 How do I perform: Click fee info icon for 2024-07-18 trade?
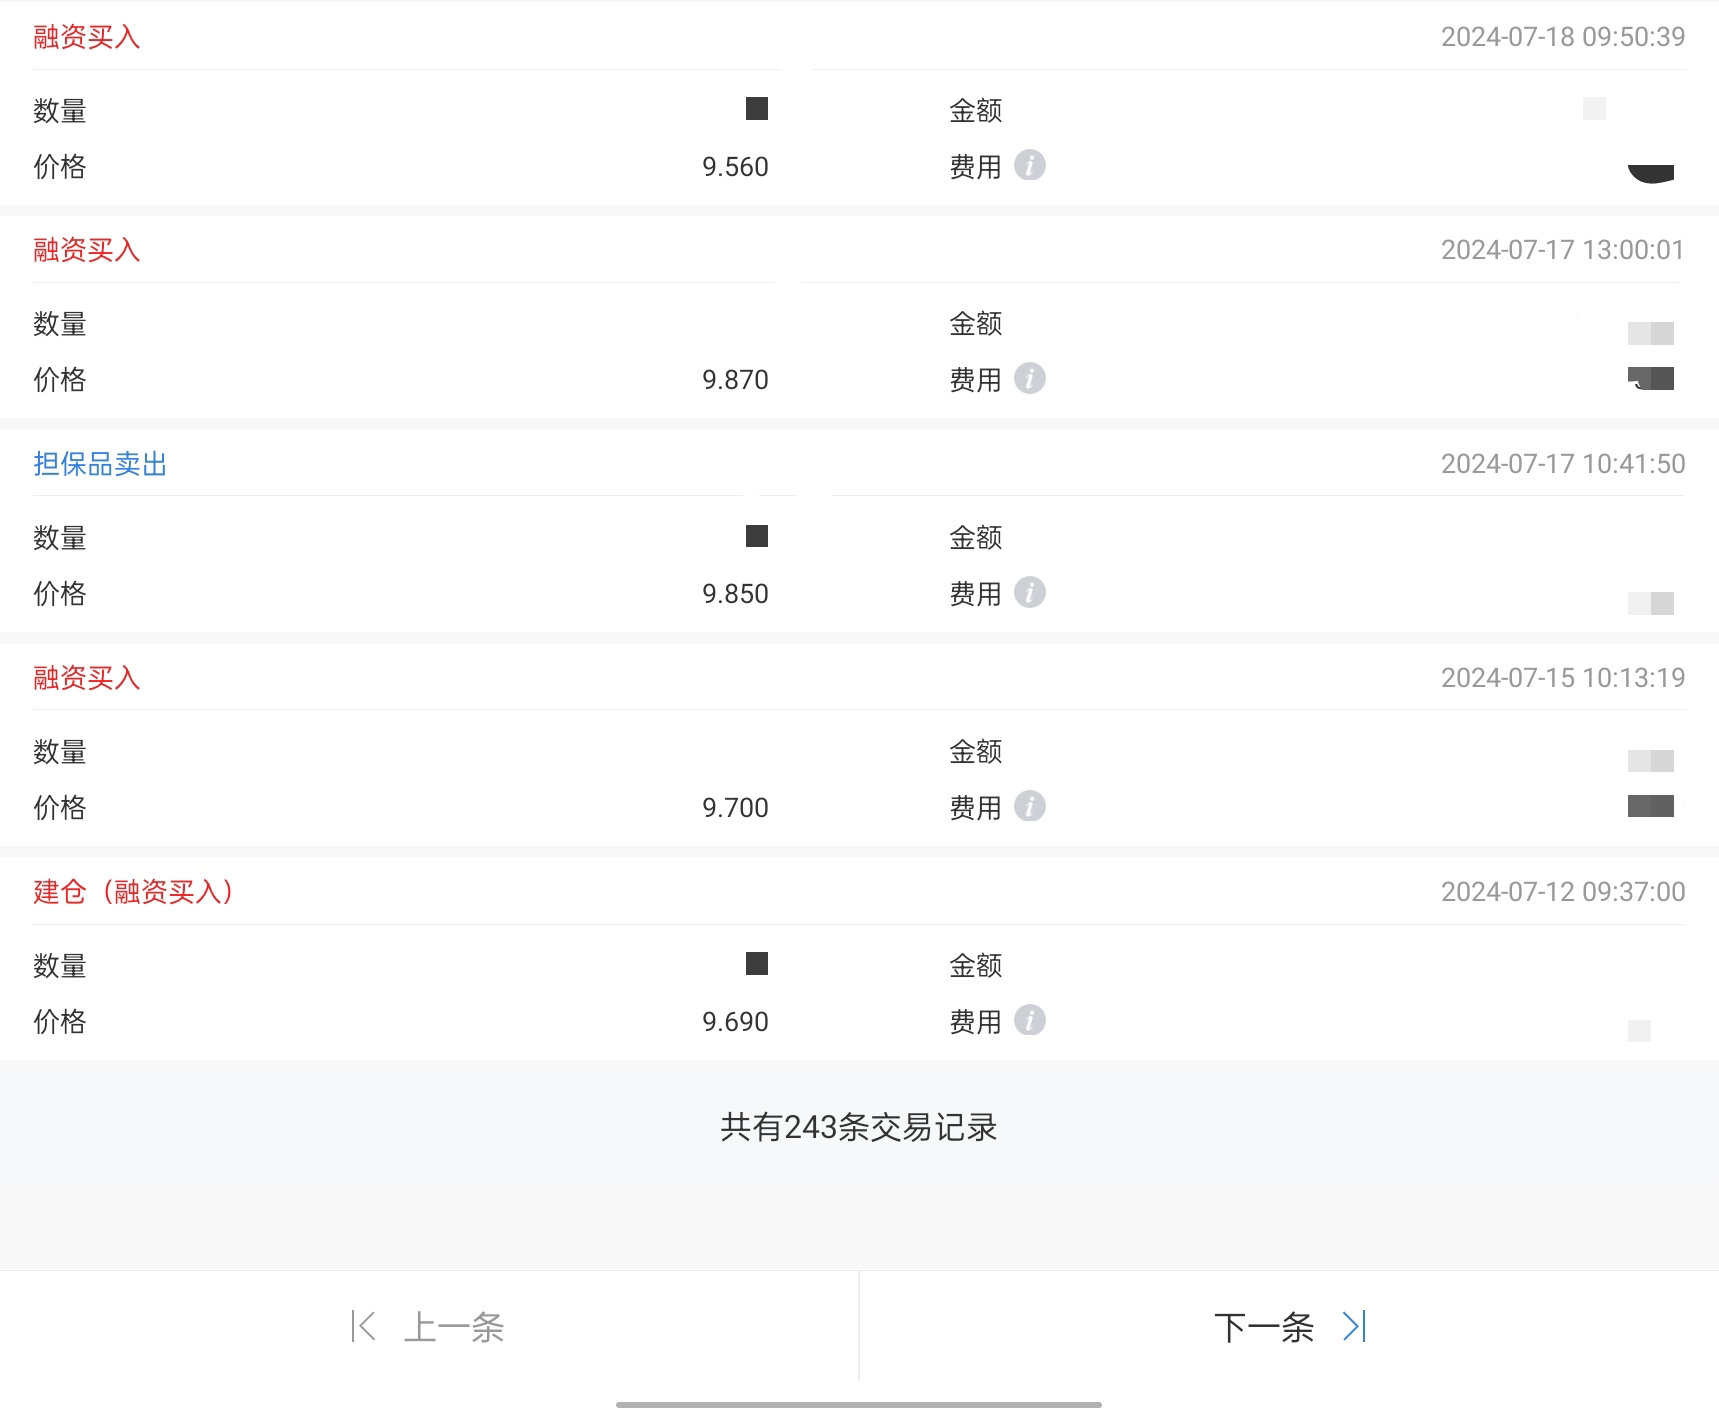(x=1029, y=165)
